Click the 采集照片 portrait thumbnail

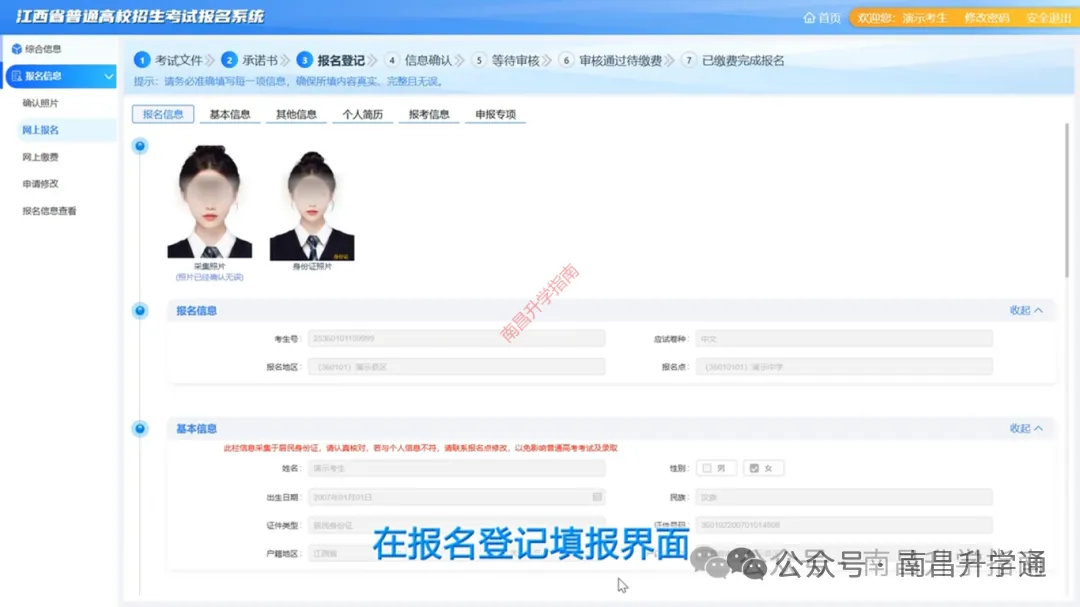click(209, 201)
